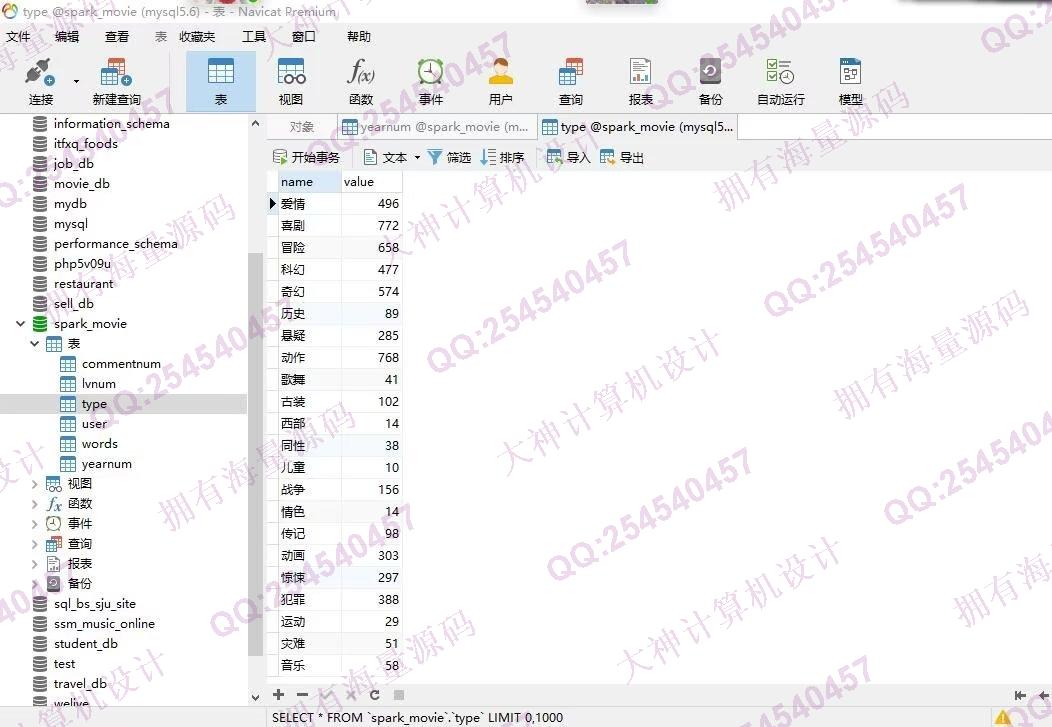Switch to the 对象 tab

(301, 127)
